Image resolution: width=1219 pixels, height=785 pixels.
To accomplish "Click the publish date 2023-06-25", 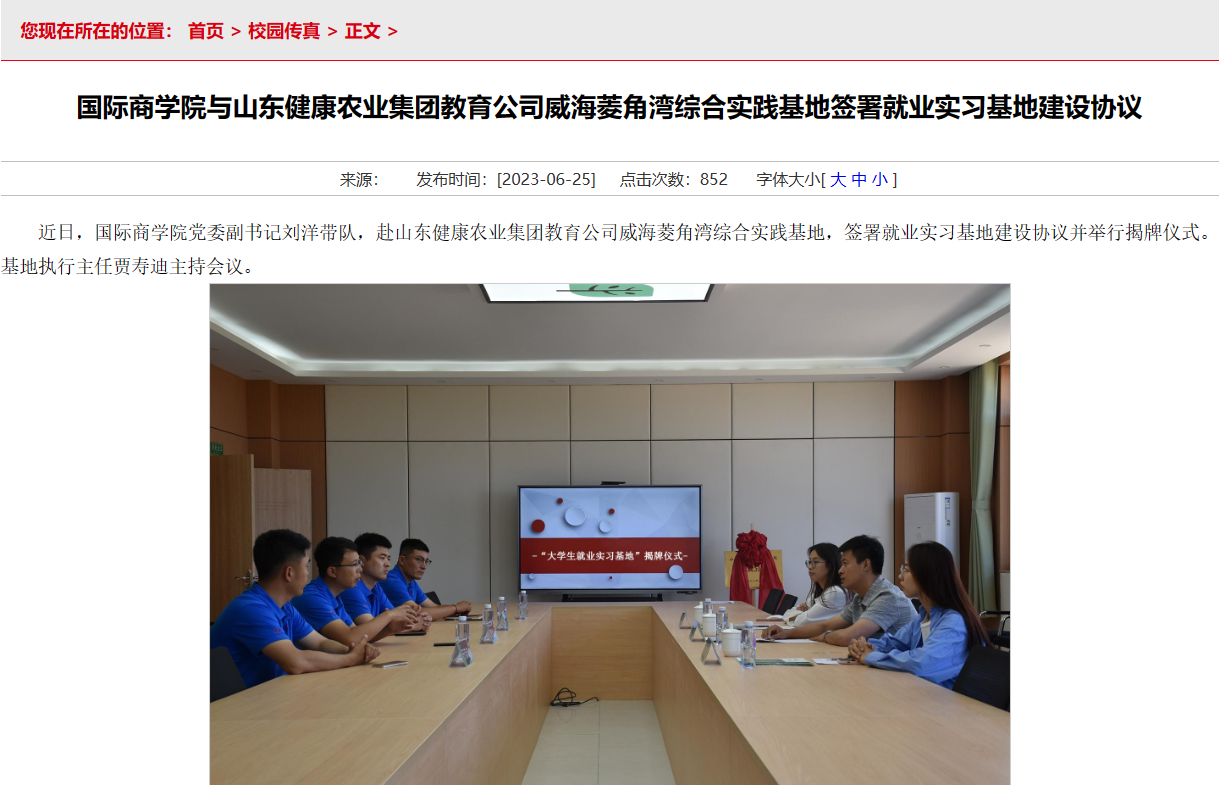I will pos(546,180).
